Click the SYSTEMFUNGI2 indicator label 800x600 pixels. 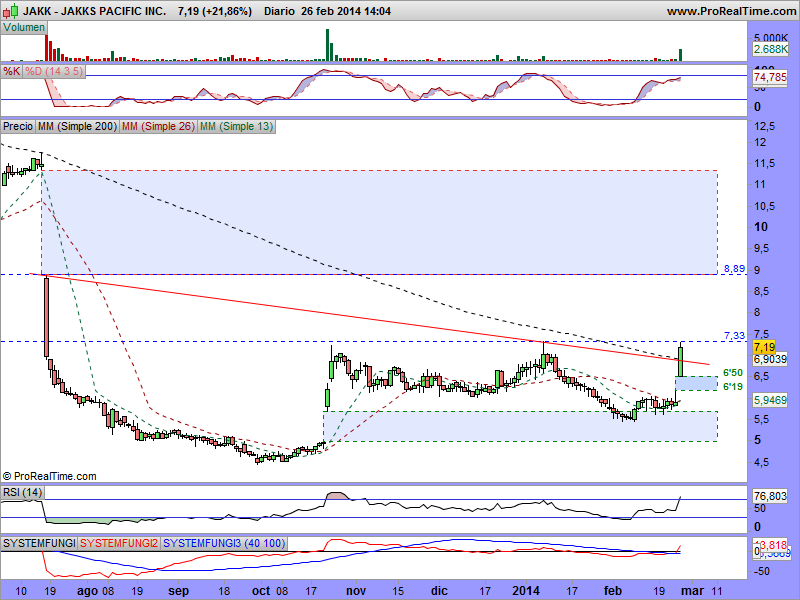[119, 543]
